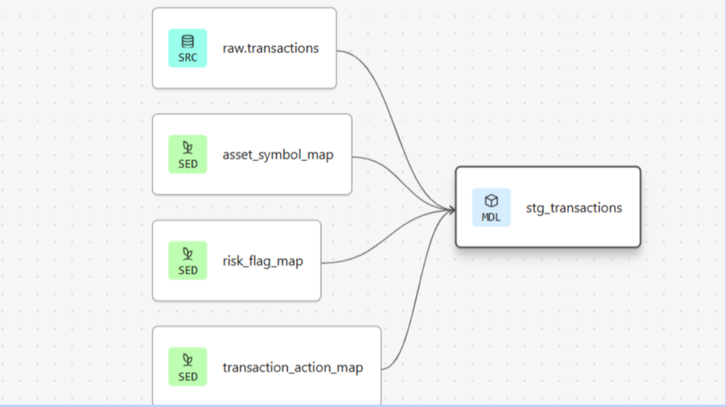Click the right border of transaction_action_map card
The height and width of the screenshot is (407, 726).
(x=381, y=366)
